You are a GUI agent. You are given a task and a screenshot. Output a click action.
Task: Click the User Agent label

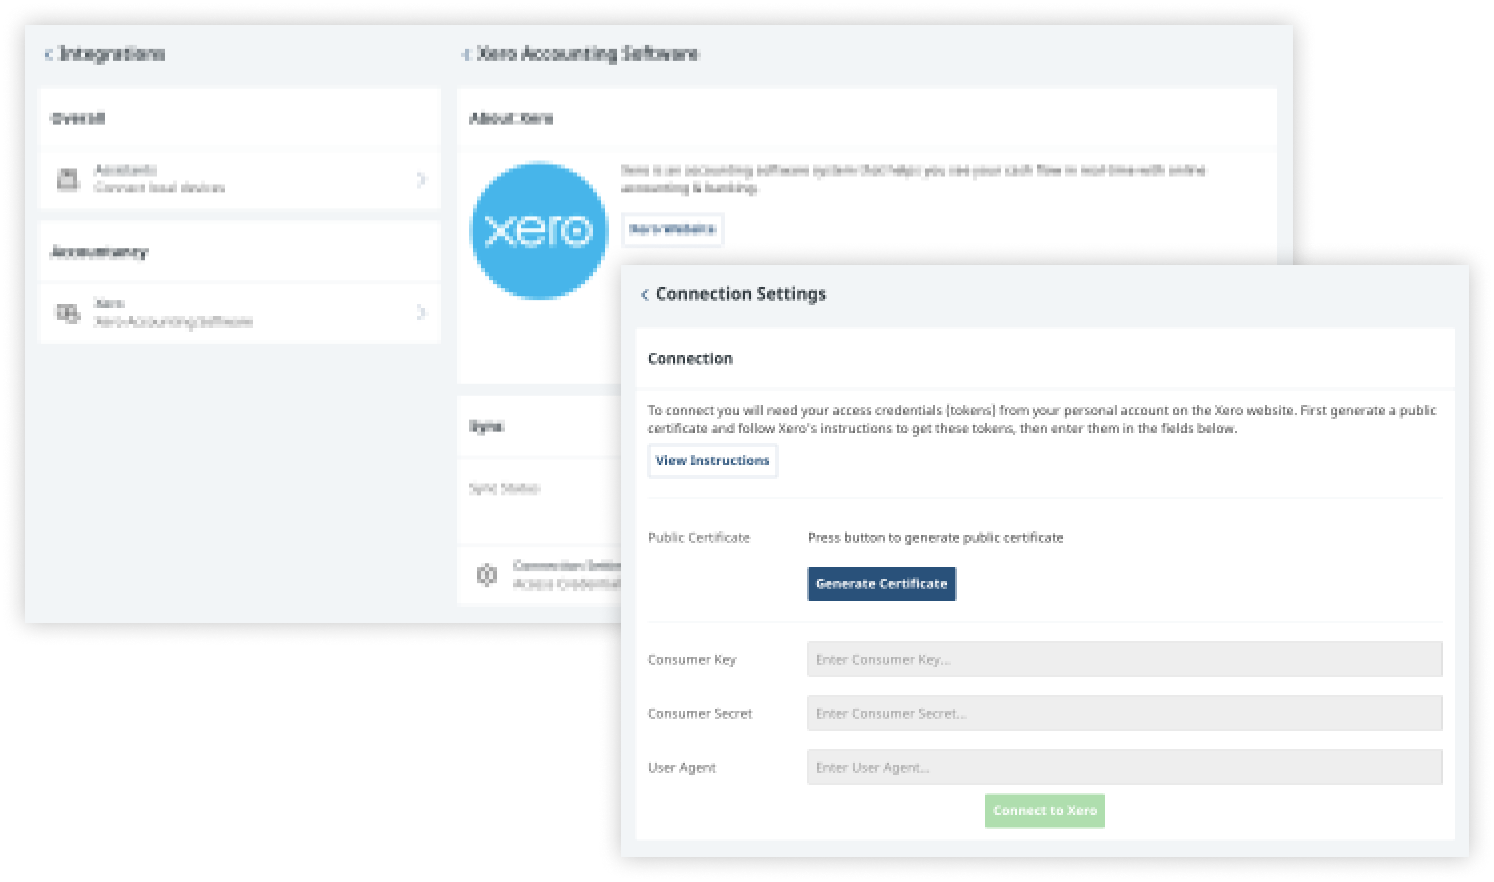682,768
